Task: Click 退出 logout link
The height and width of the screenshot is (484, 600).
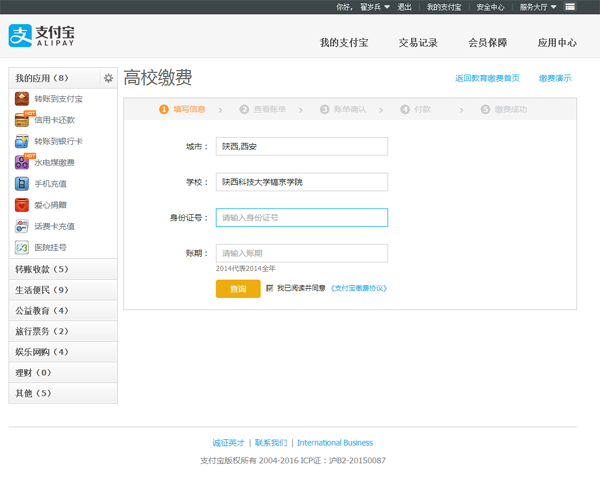Action: tap(404, 7)
